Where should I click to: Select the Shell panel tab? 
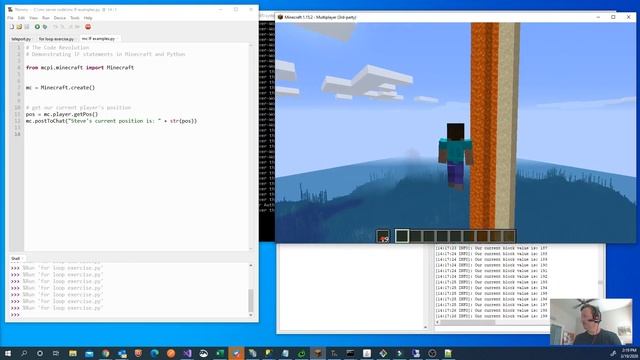point(16,258)
